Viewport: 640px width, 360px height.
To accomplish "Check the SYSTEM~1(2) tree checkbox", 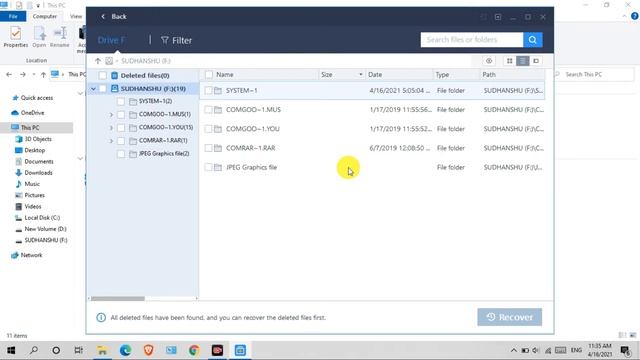I will (121, 101).
